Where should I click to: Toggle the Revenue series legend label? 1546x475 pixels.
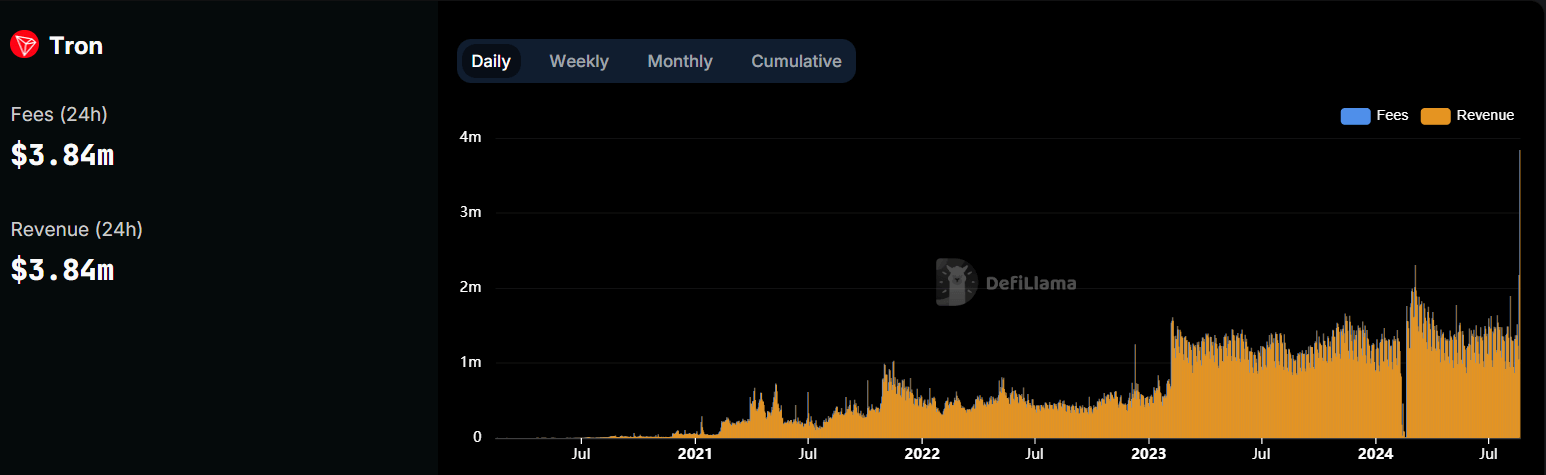click(1485, 115)
